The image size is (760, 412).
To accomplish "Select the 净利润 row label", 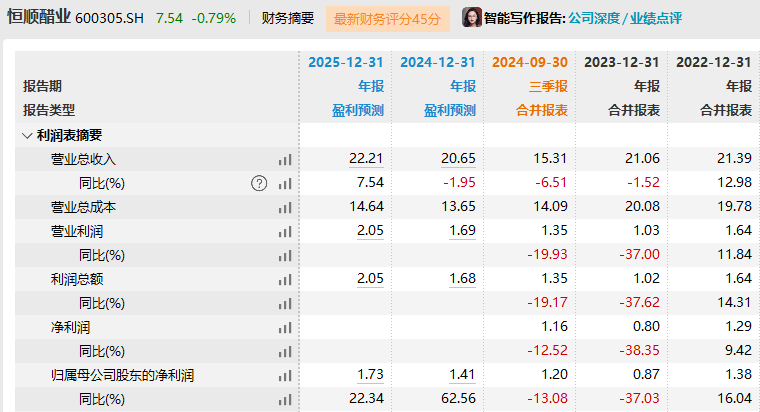I will point(70,328).
